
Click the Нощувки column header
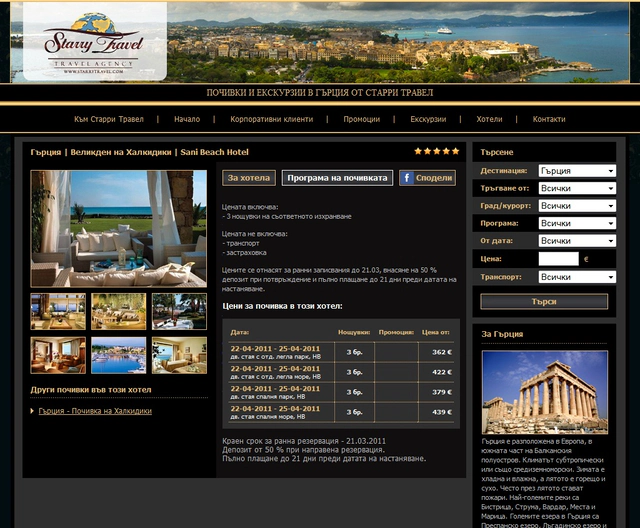tap(354, 332)
